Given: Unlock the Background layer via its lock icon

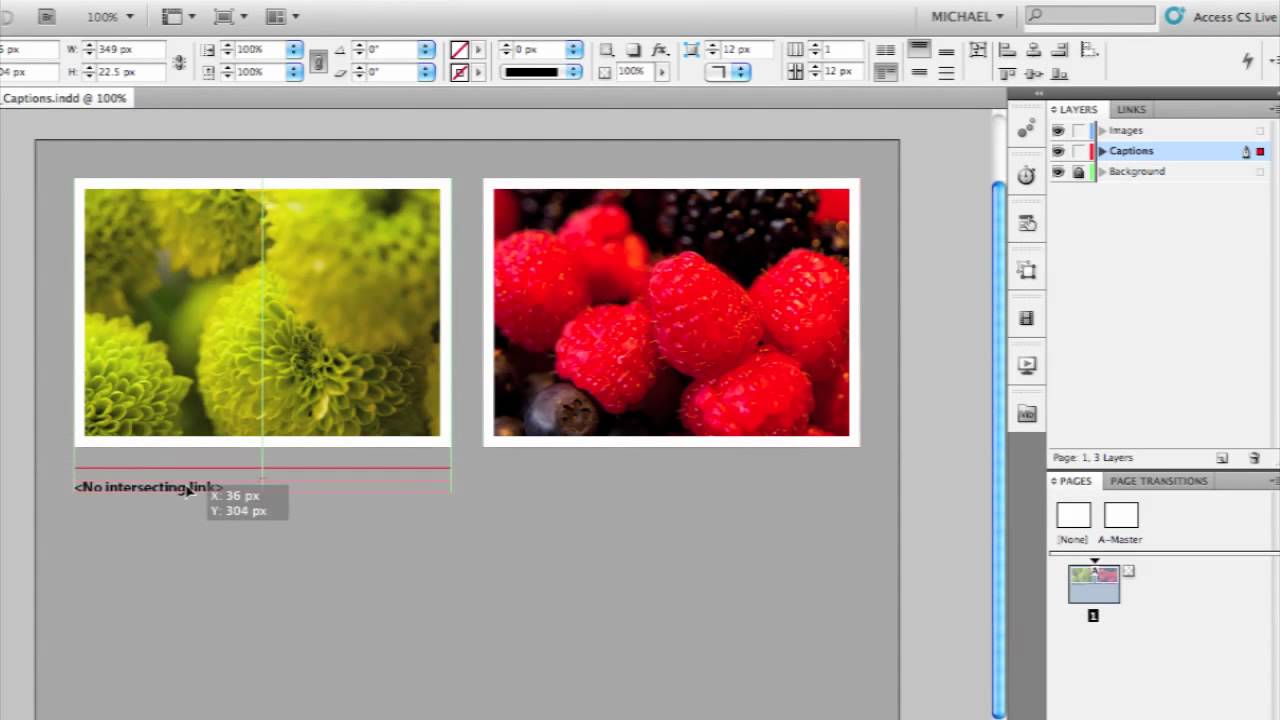Looking at the screenshot, I should pyautogui.click(x=1078, y=172).
